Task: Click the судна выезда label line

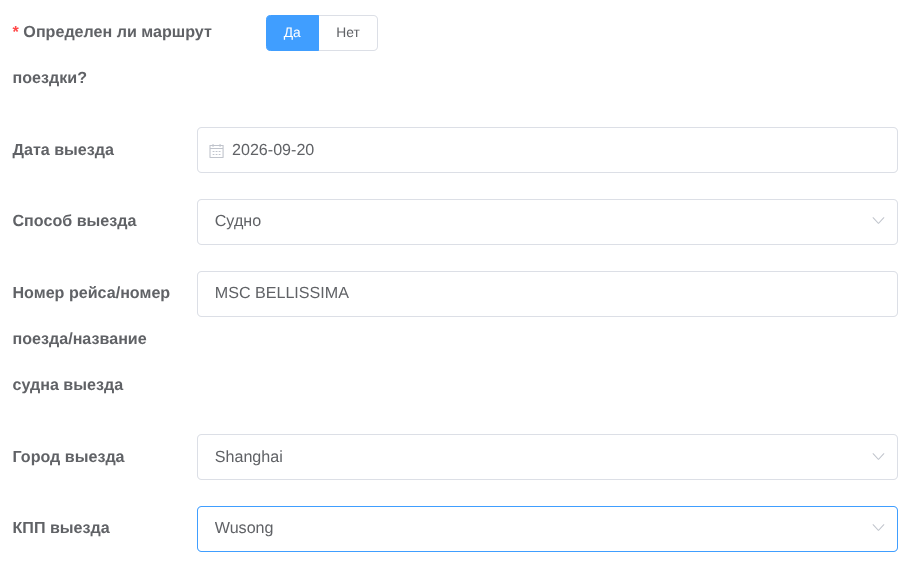Action: point(68,385)
